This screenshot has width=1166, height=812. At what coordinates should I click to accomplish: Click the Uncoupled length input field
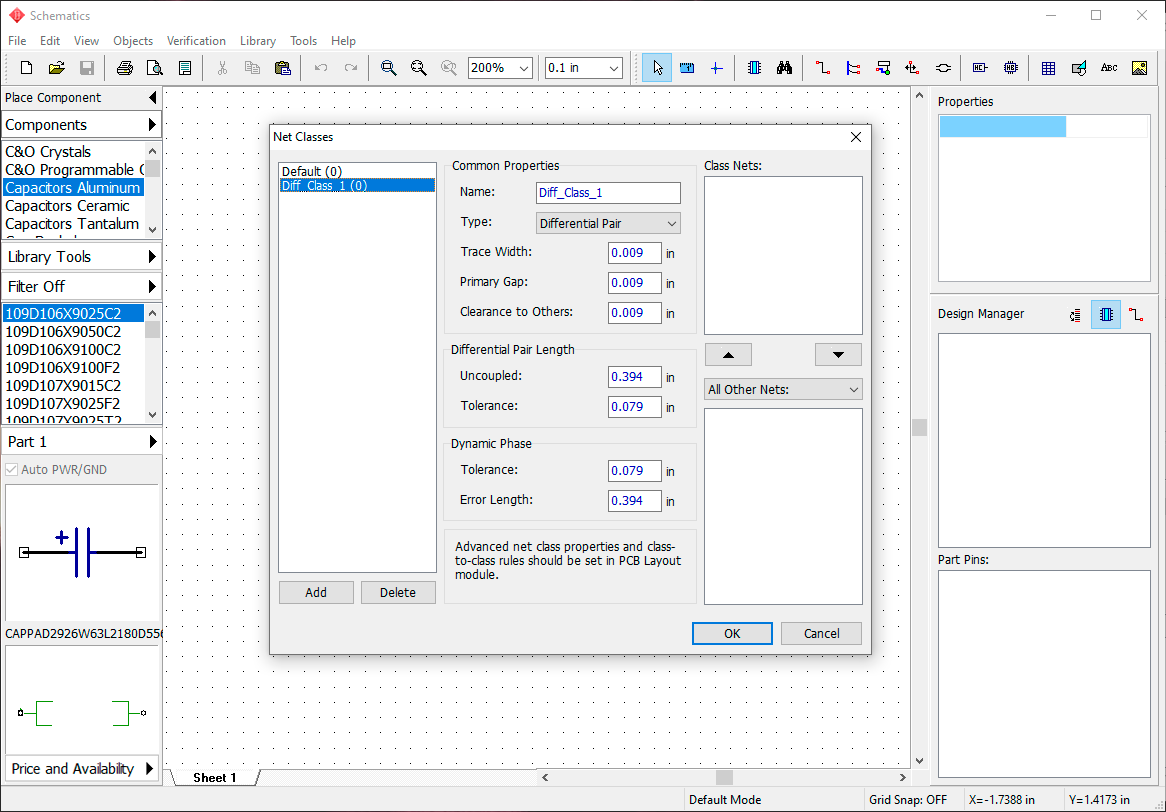point(634,377)
